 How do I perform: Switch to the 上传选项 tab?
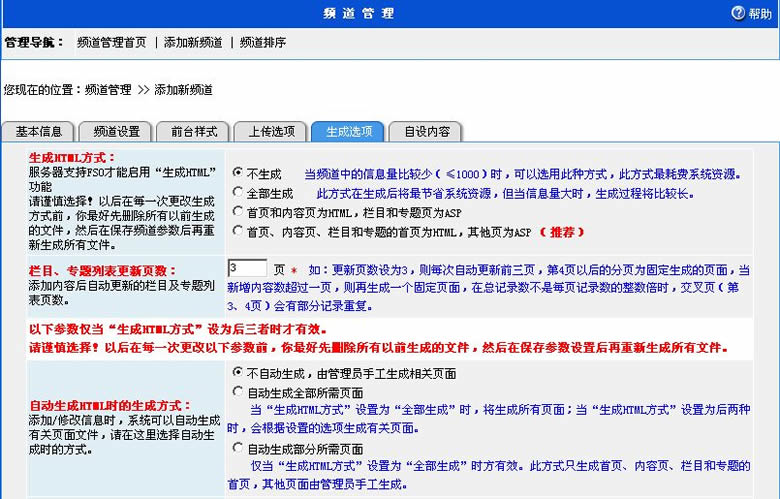pyautogui.click(x=272, y=131)
